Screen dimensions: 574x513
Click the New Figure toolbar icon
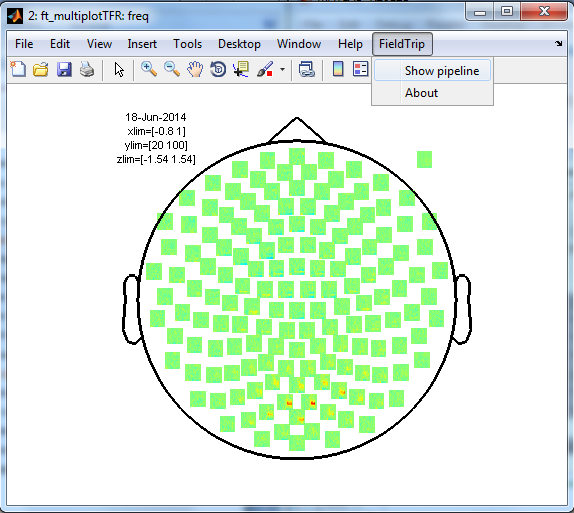18,69
